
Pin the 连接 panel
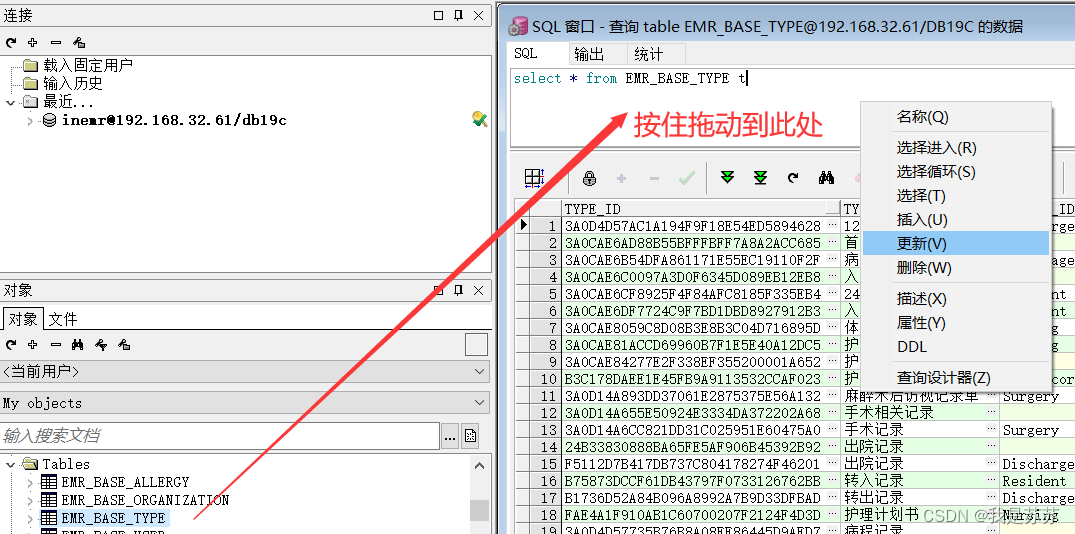pos(459,15)
